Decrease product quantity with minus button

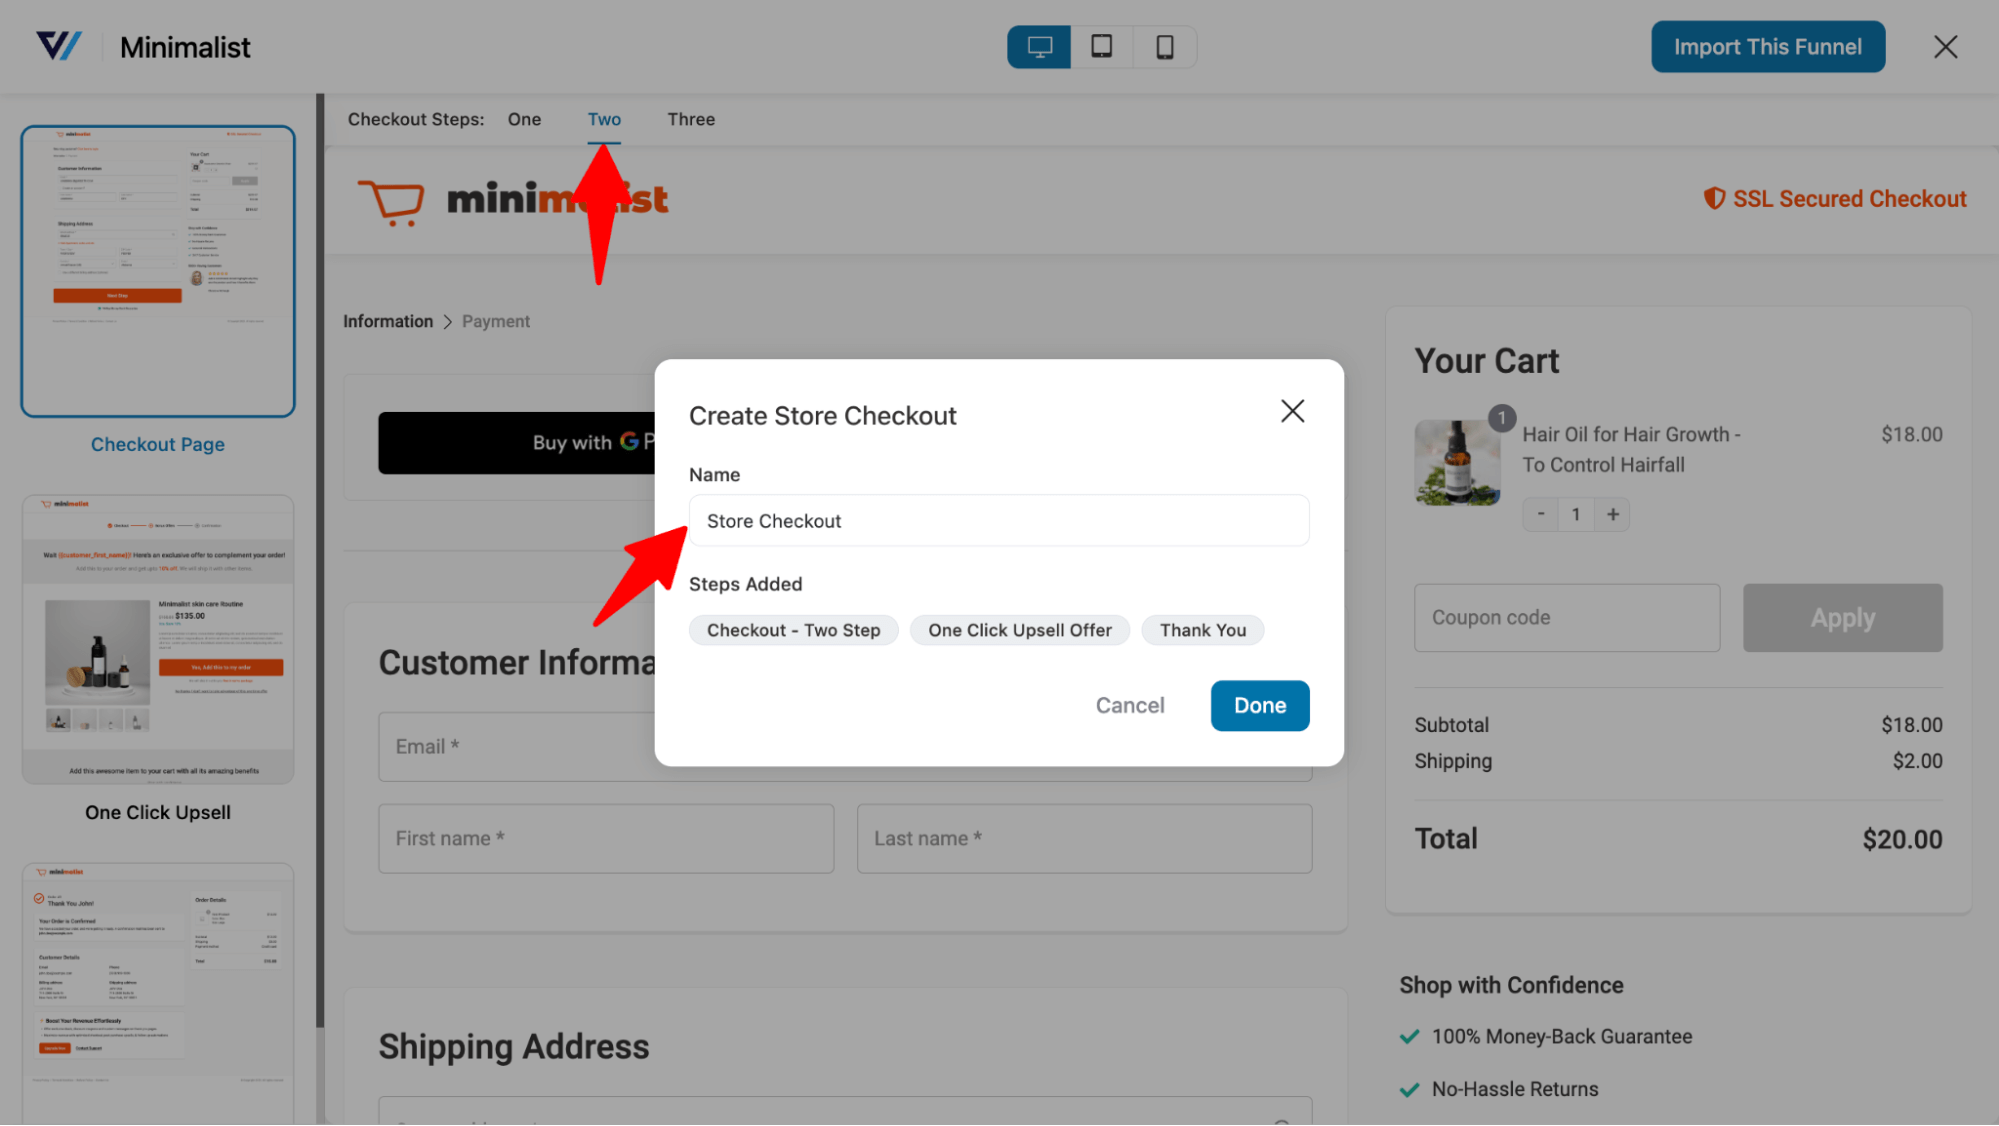(x=1541, y=514)
